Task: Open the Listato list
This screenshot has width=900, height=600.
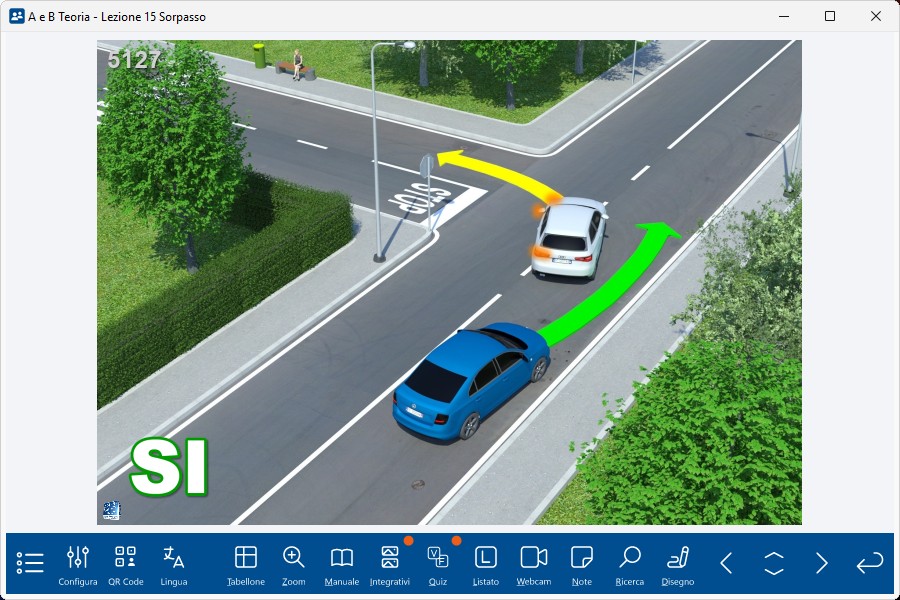Action: click(486, 563)
